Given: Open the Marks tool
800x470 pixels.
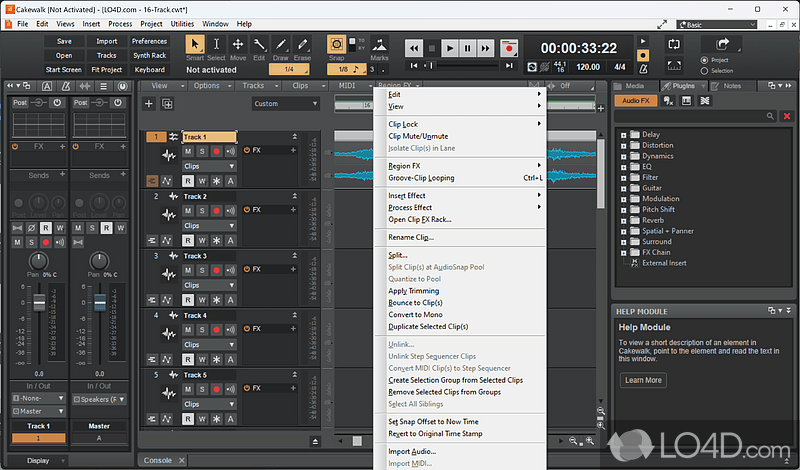Looking at the screenshot, I should click(379, 44).
